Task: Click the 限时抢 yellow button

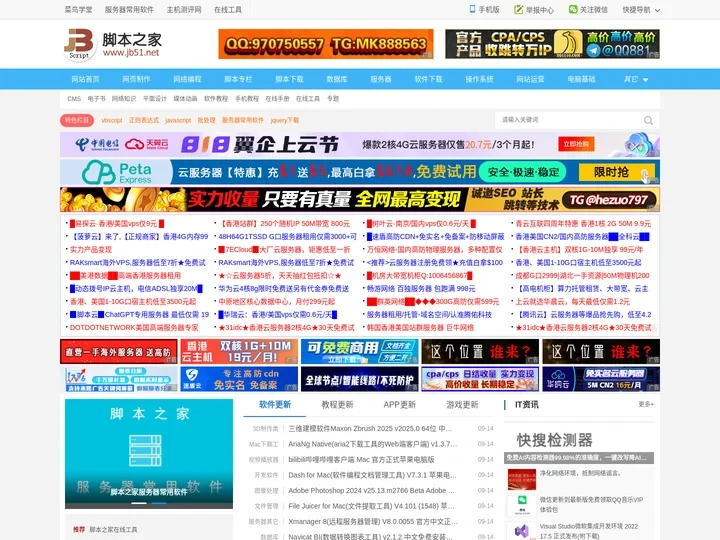Action: (x=617, y=172)
